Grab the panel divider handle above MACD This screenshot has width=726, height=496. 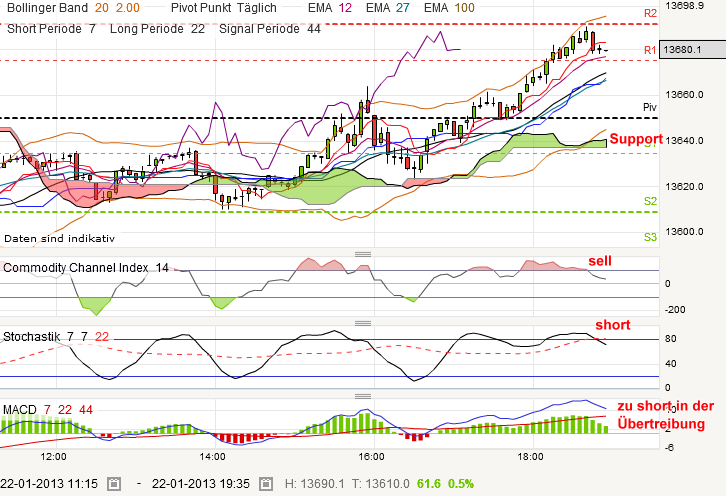(363, 396)
